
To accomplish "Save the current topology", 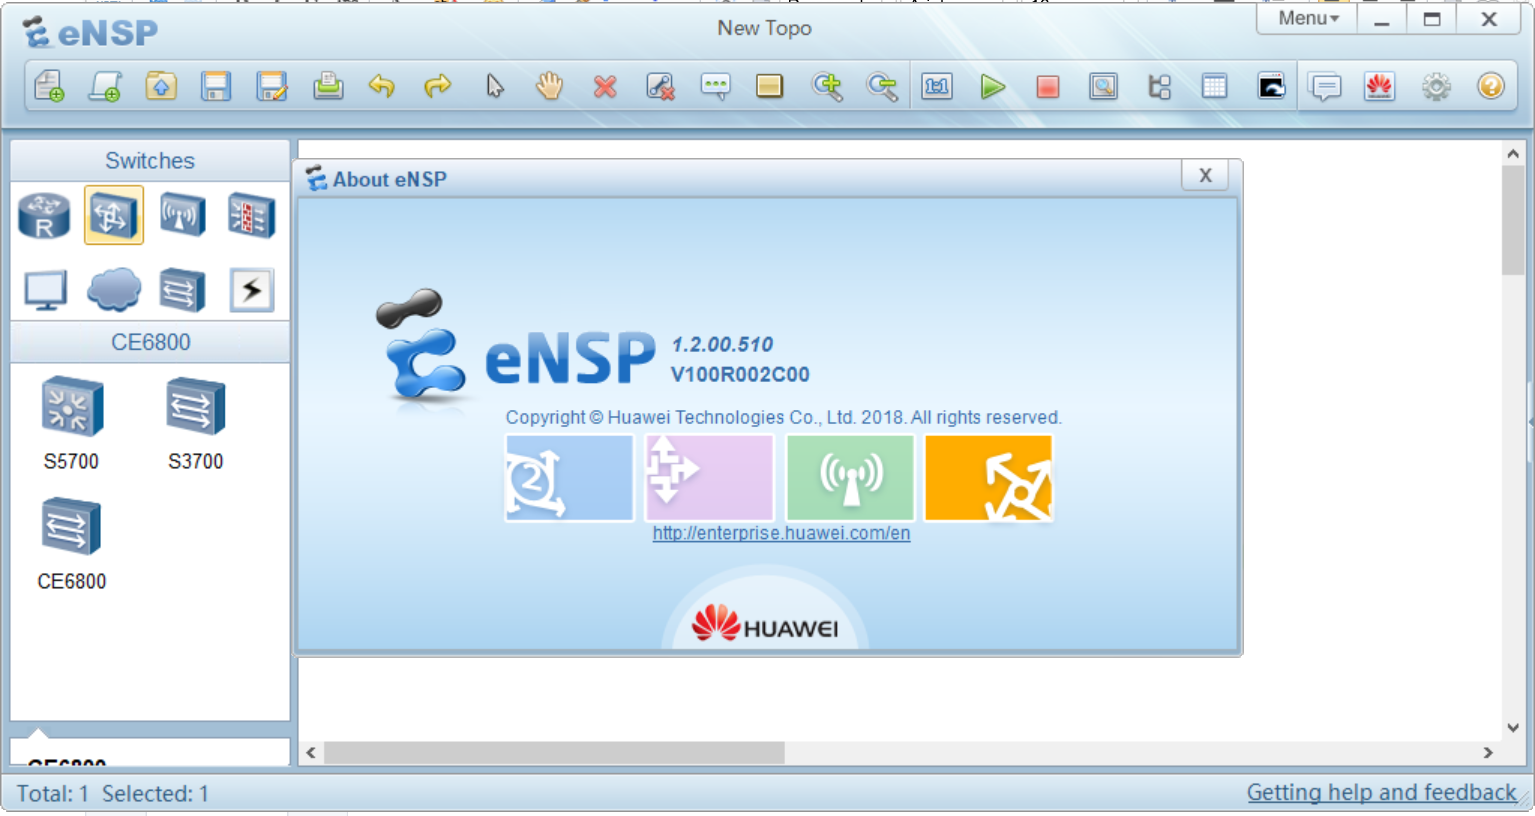I will (x=216, y=87).
